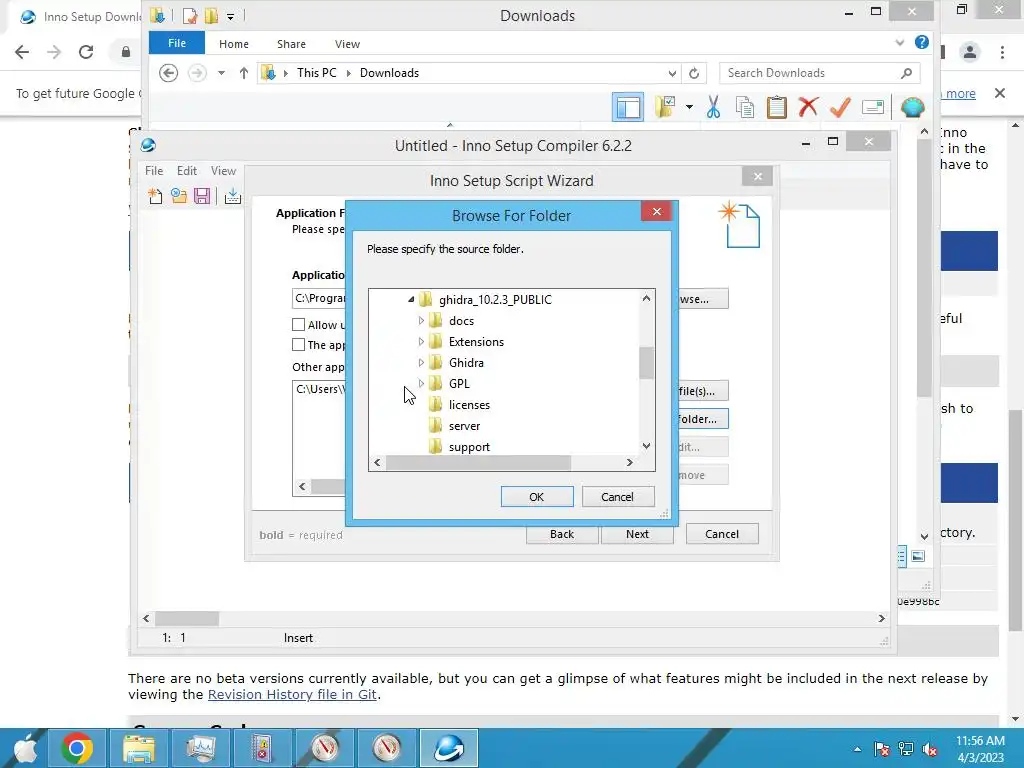Click folder tree vertical scrollbar thumb
Image resolution: width=1024 pixels, height=768 pixels.
pyautogui.click(x=646, y=362)
